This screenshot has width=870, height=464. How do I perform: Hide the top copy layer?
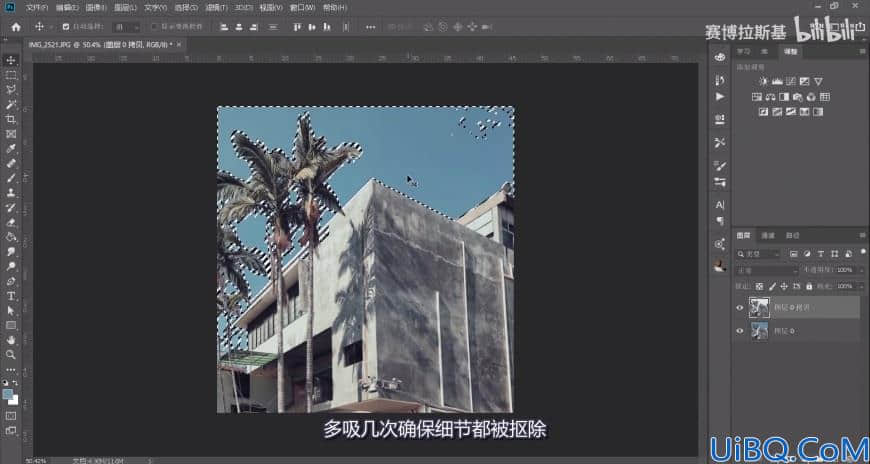[x=739, y=307]
